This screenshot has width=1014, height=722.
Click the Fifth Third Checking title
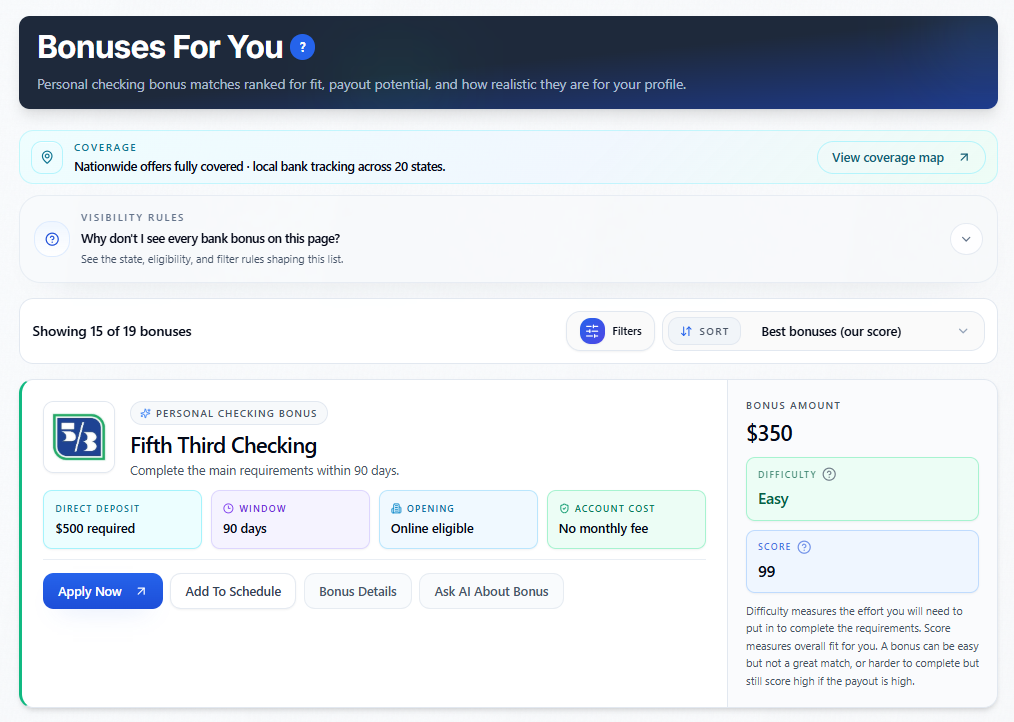point(224,445)
